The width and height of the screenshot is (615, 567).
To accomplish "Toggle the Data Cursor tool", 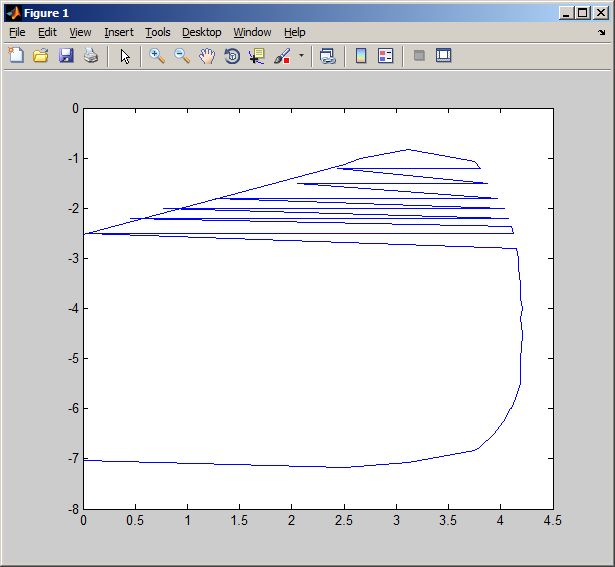I will click(257, 56).
